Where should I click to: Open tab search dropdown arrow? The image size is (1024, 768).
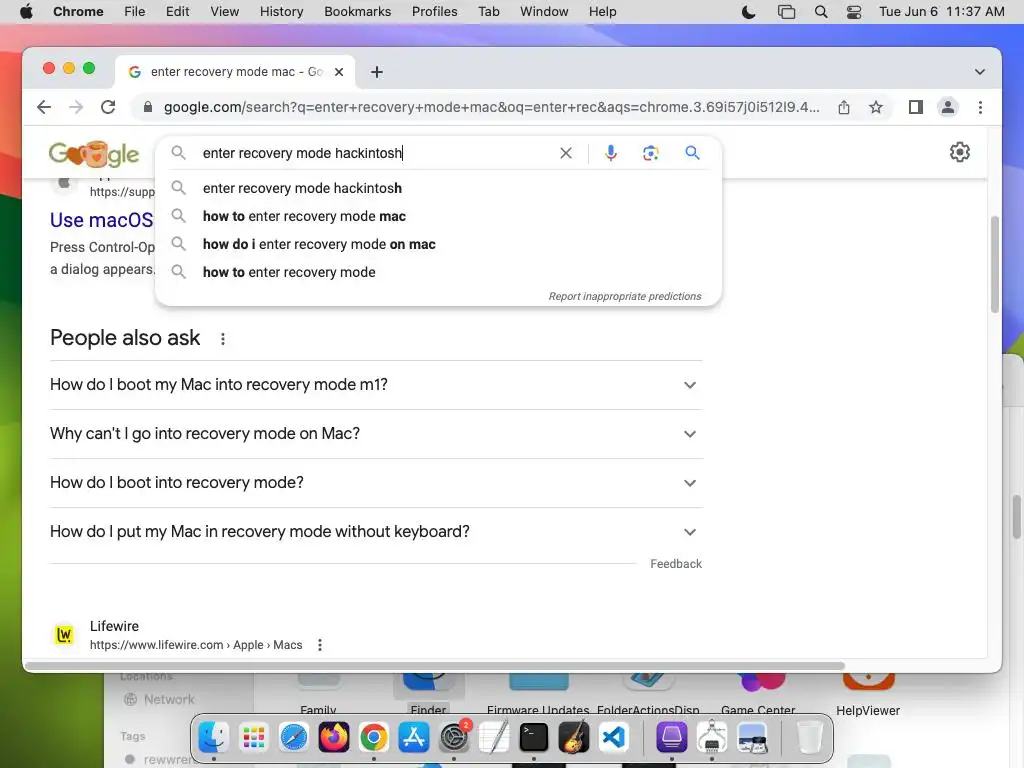coord(980,72)
